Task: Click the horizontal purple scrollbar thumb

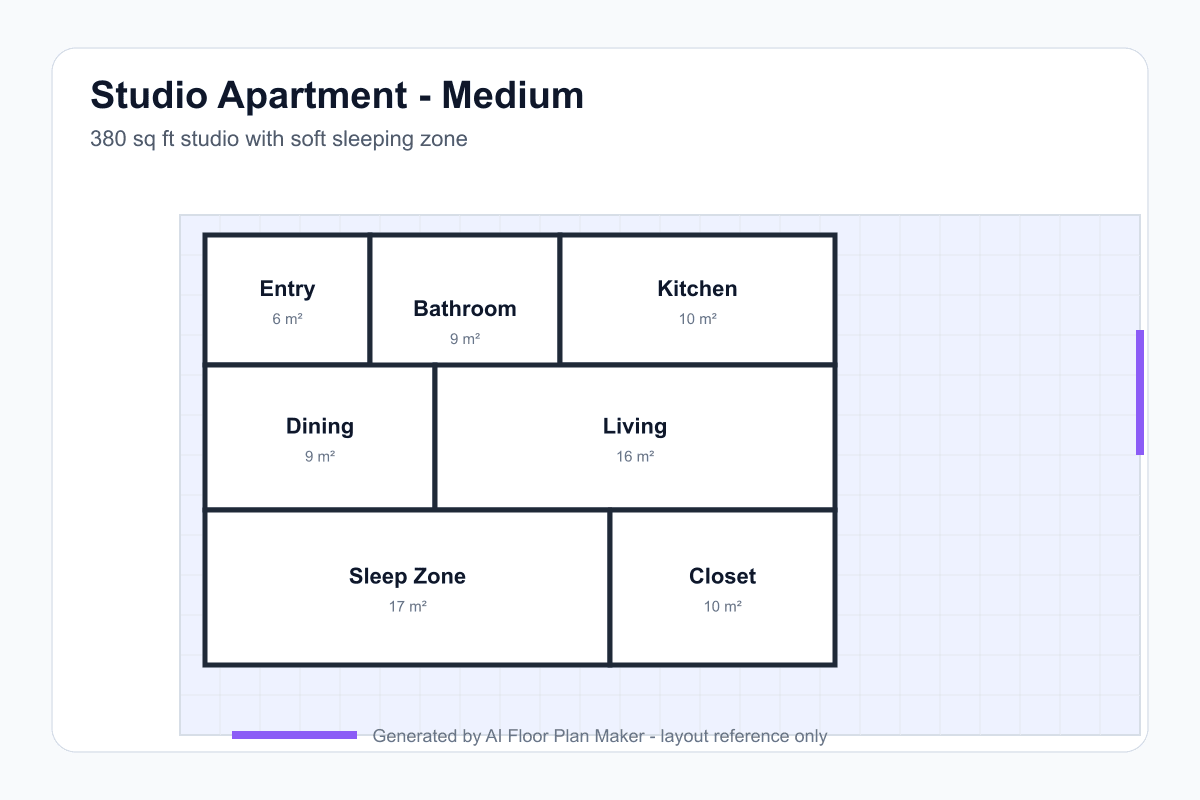Action: coord(294,735)
